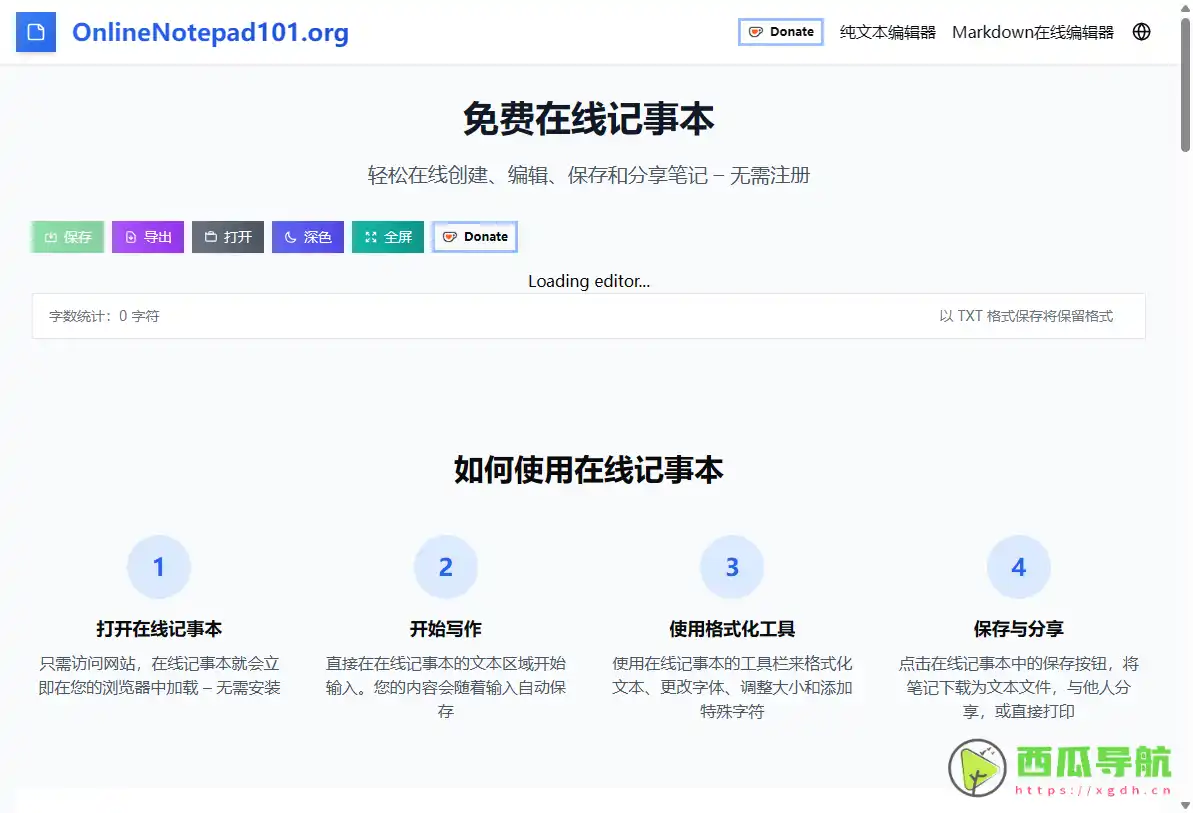Click the 字数统计: 0 字符 status

(104, 316)
